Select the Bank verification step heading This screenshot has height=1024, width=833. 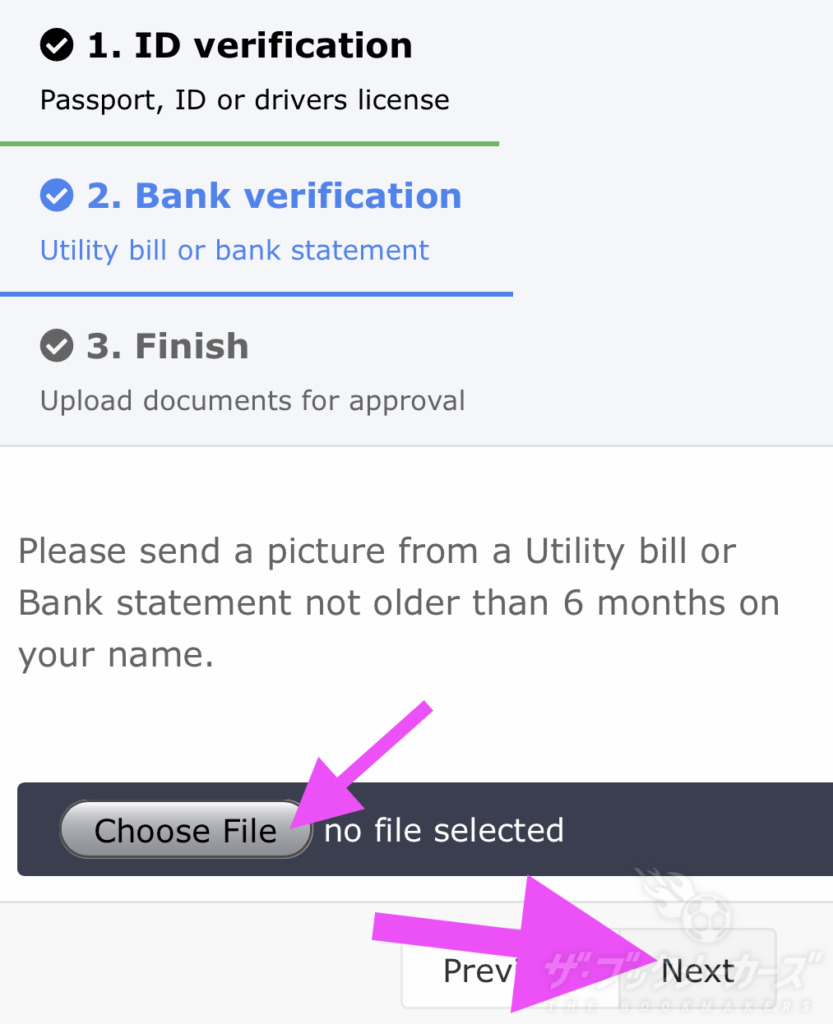click(x=274, y=196)
